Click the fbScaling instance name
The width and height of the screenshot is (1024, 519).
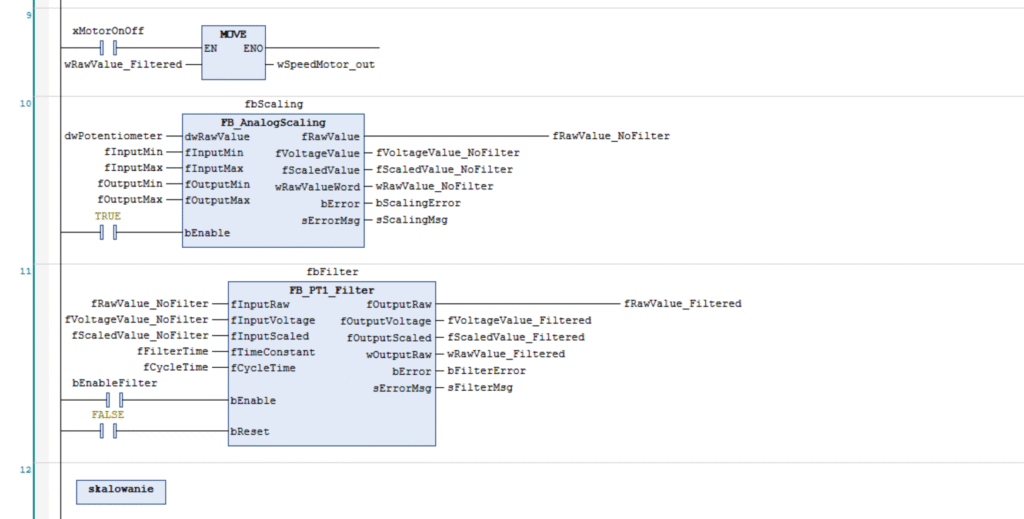[273, 104]
